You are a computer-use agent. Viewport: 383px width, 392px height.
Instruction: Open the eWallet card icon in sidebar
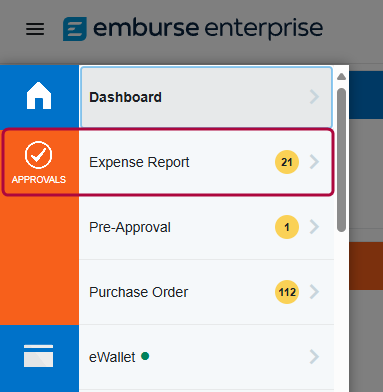[x=38, y=356]
